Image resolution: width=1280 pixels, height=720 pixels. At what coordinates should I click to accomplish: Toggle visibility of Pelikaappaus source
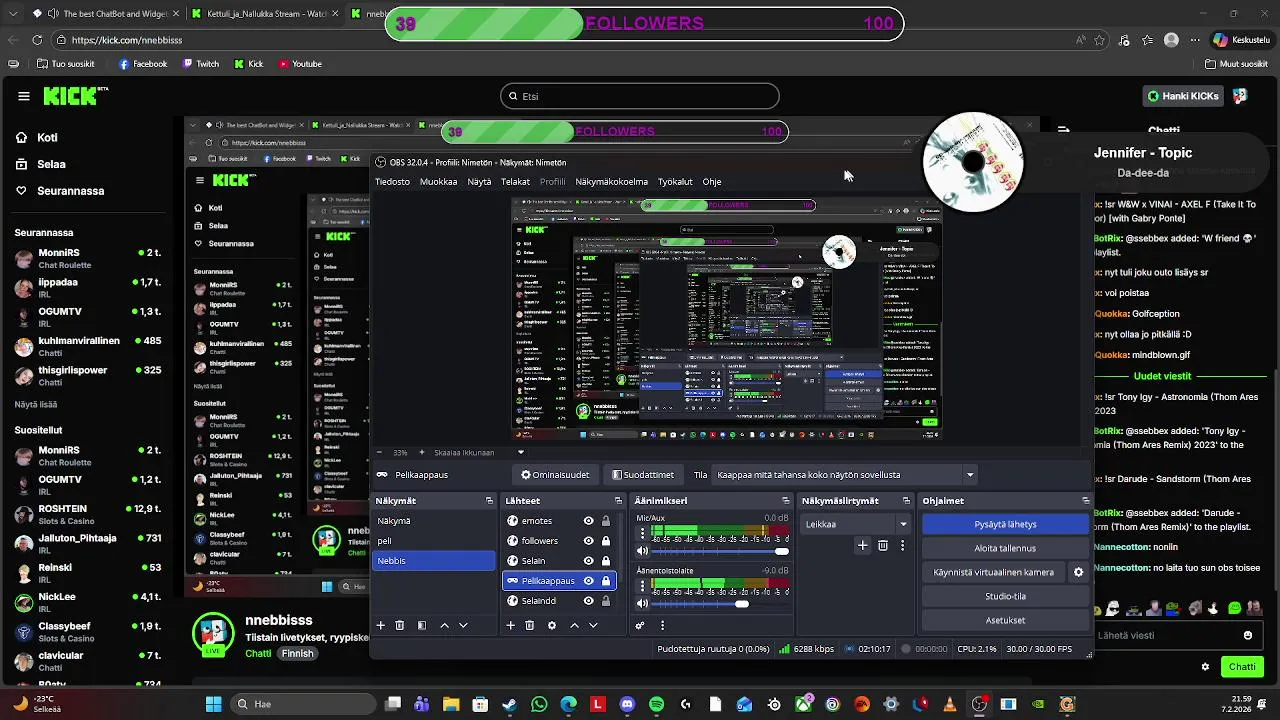click(588, 581)
